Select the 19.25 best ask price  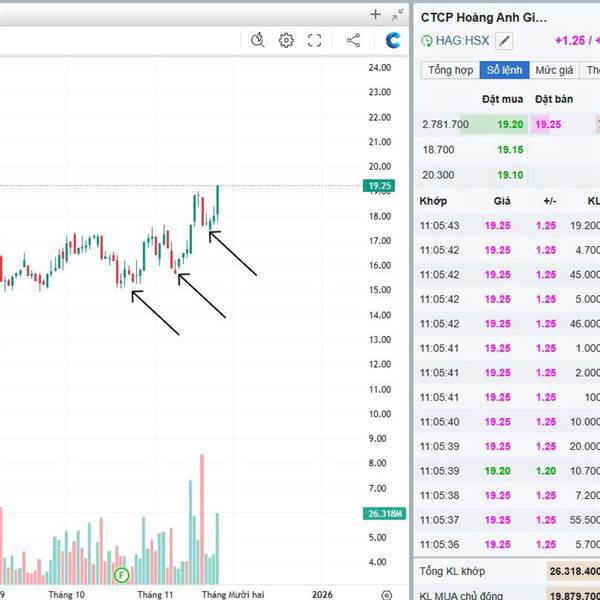(x=548, y=124)
